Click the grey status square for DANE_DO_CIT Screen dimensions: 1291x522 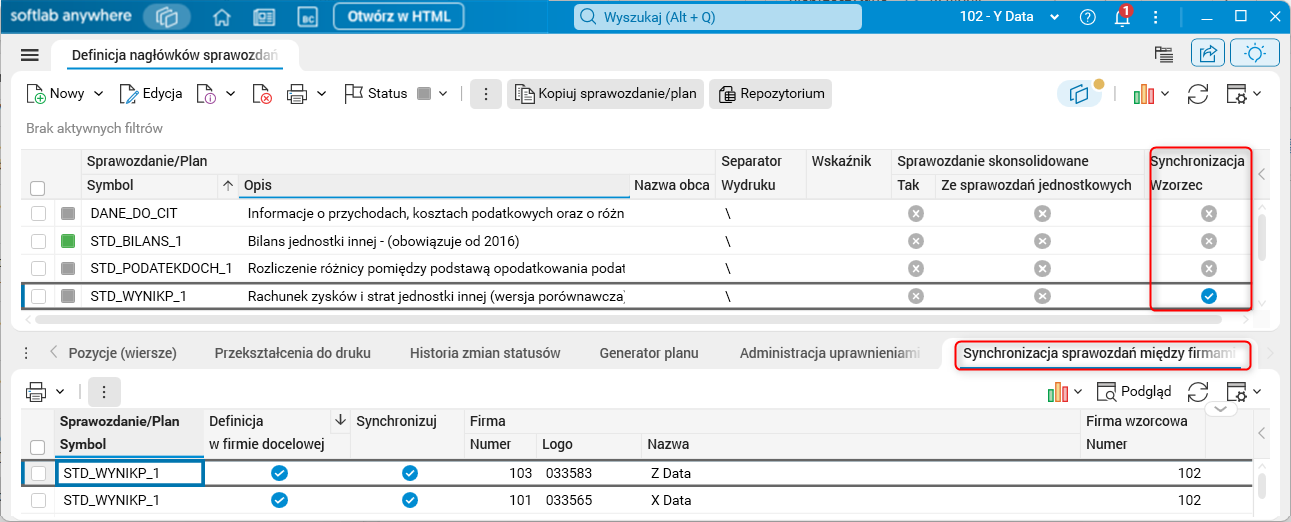(x=68, y=213)
